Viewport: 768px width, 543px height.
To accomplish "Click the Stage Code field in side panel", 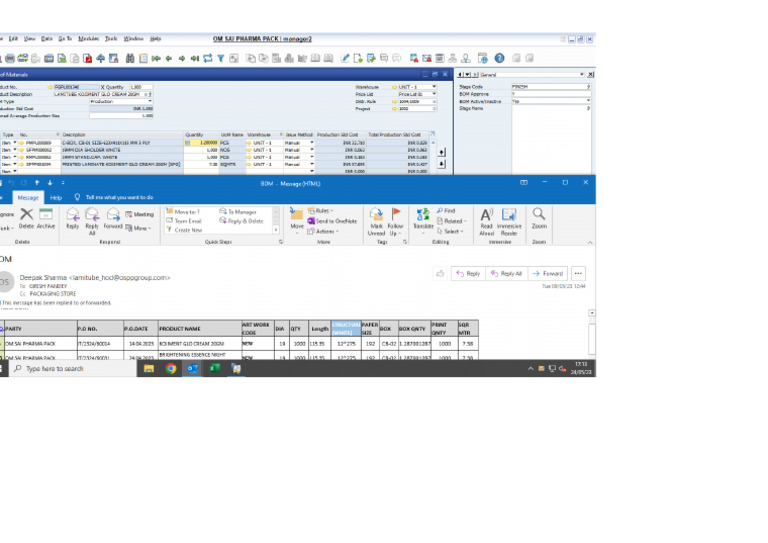I will pos(551,87).
